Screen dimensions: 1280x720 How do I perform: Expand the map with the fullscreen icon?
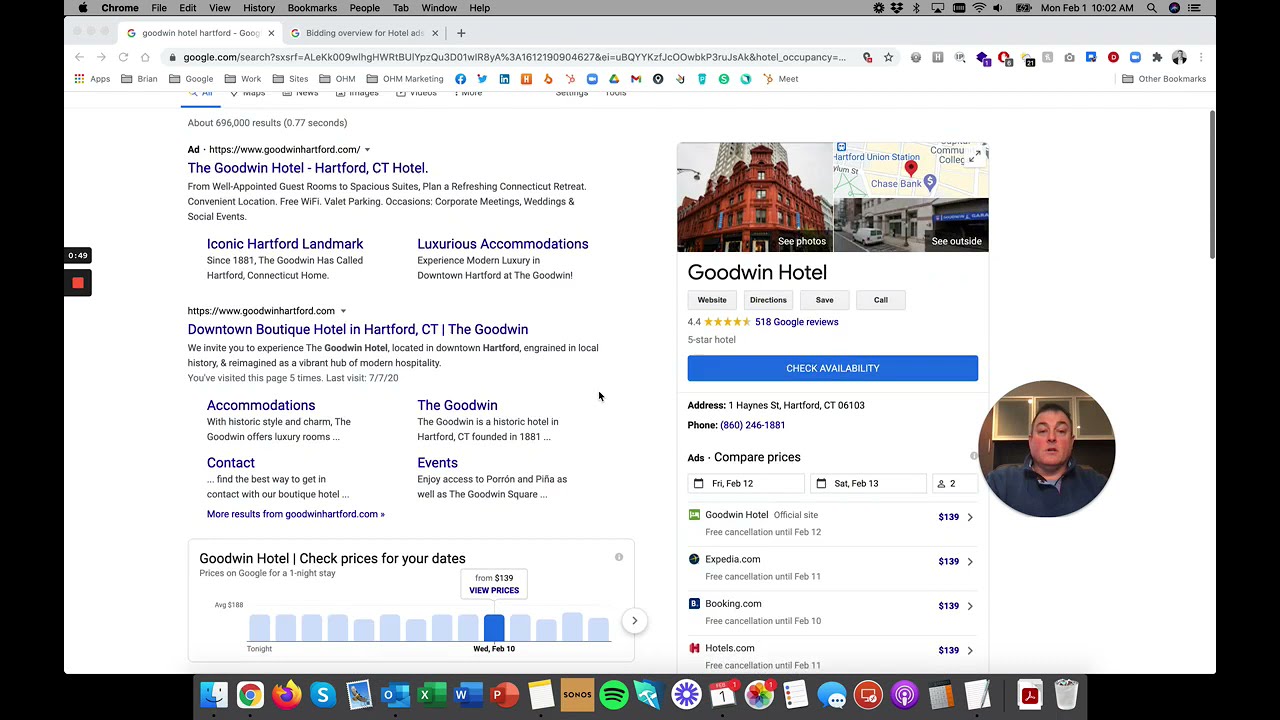(975, 156)
